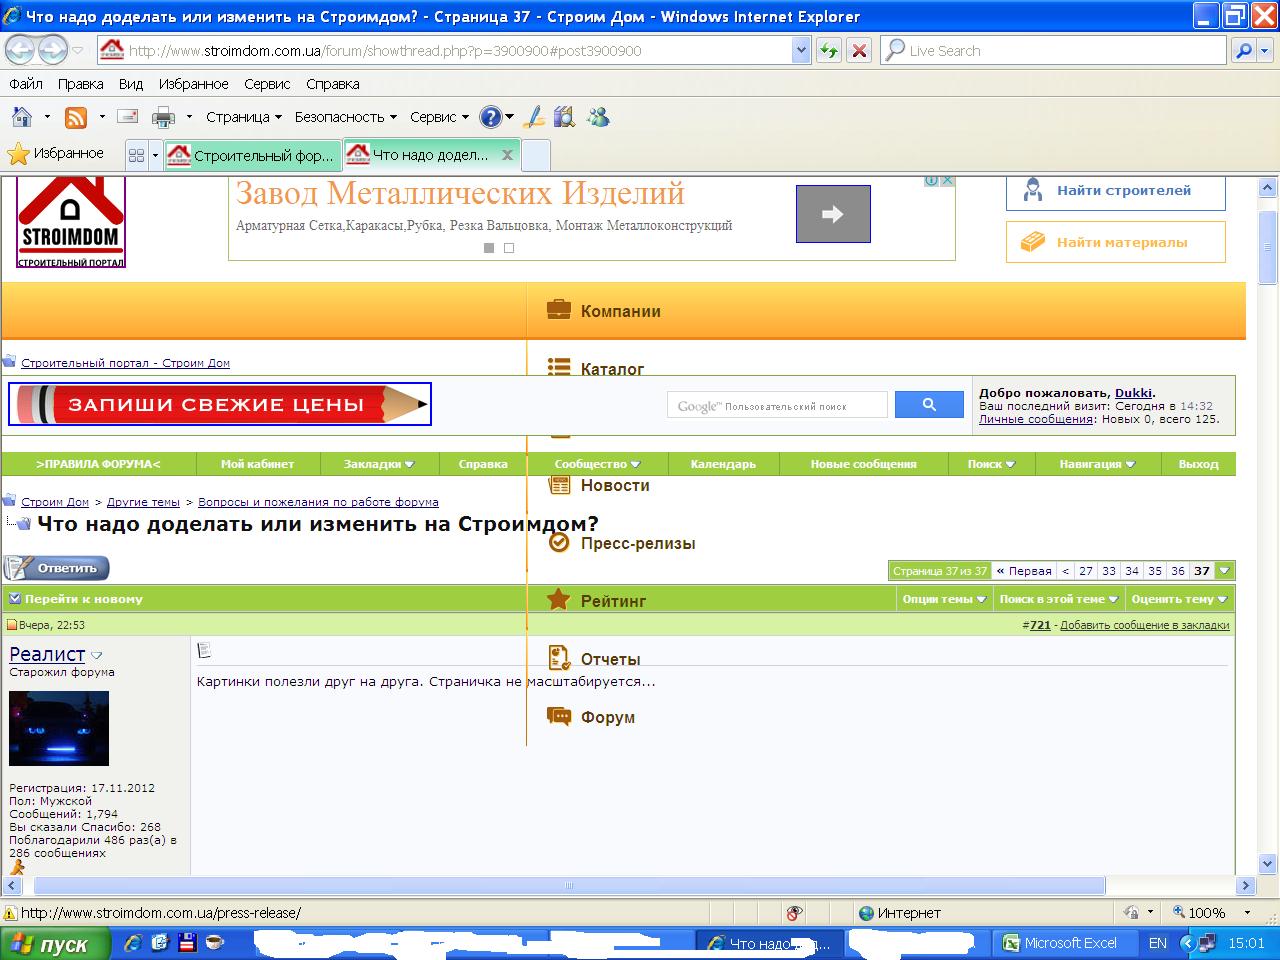1280x960 pixels.
Task: Open the Quick Tabs grid icon
Action: point(137,155)
